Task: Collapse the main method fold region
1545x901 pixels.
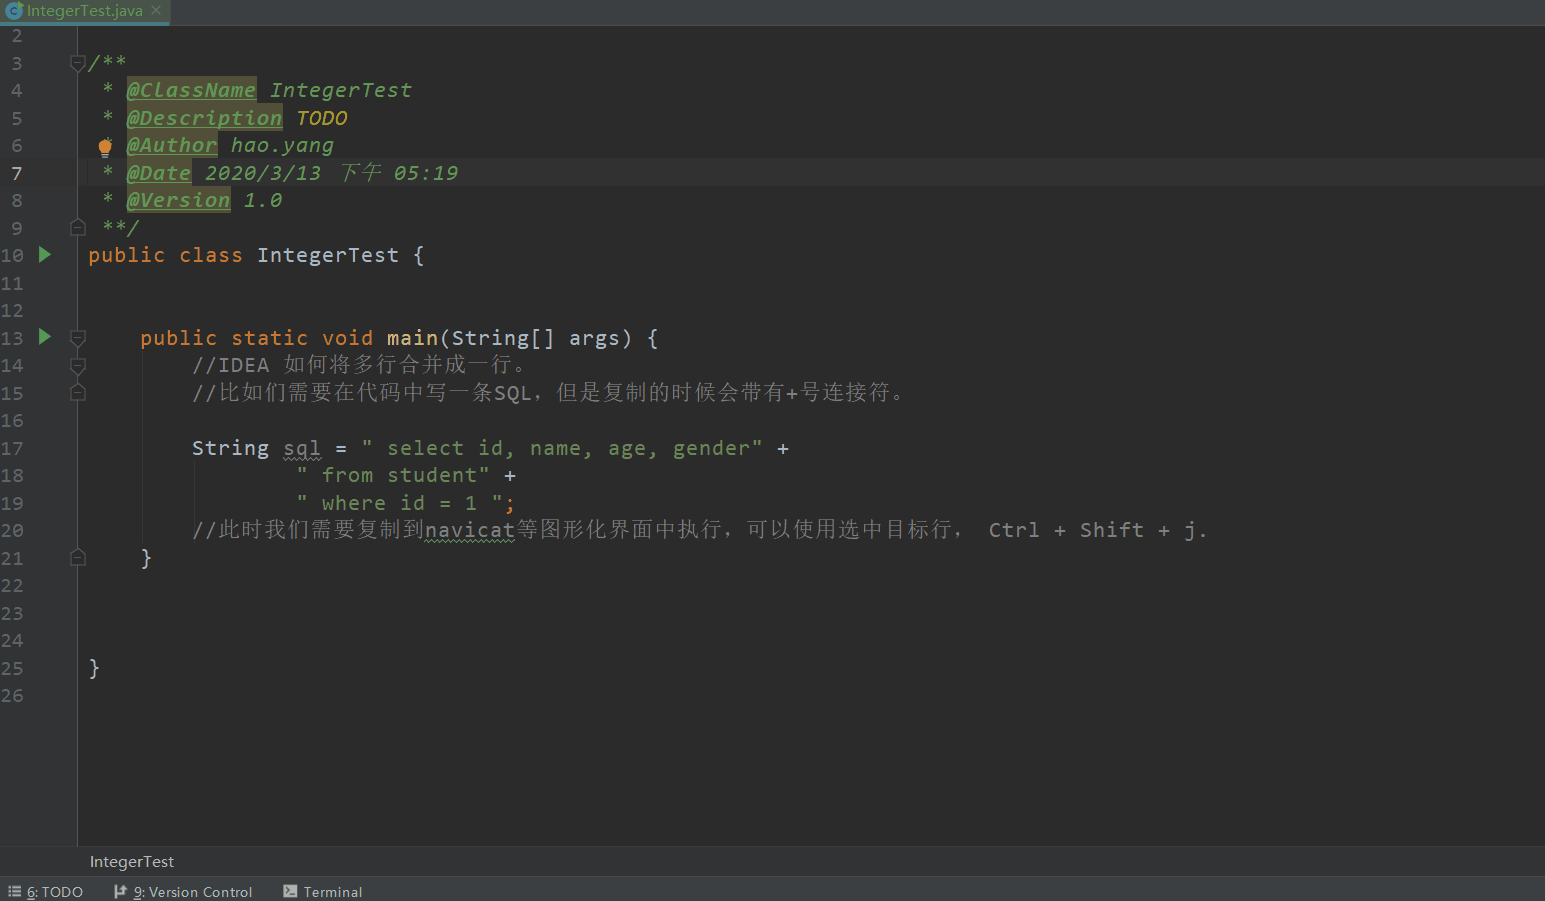Action: pyautogui.click(x=78, y=338)
